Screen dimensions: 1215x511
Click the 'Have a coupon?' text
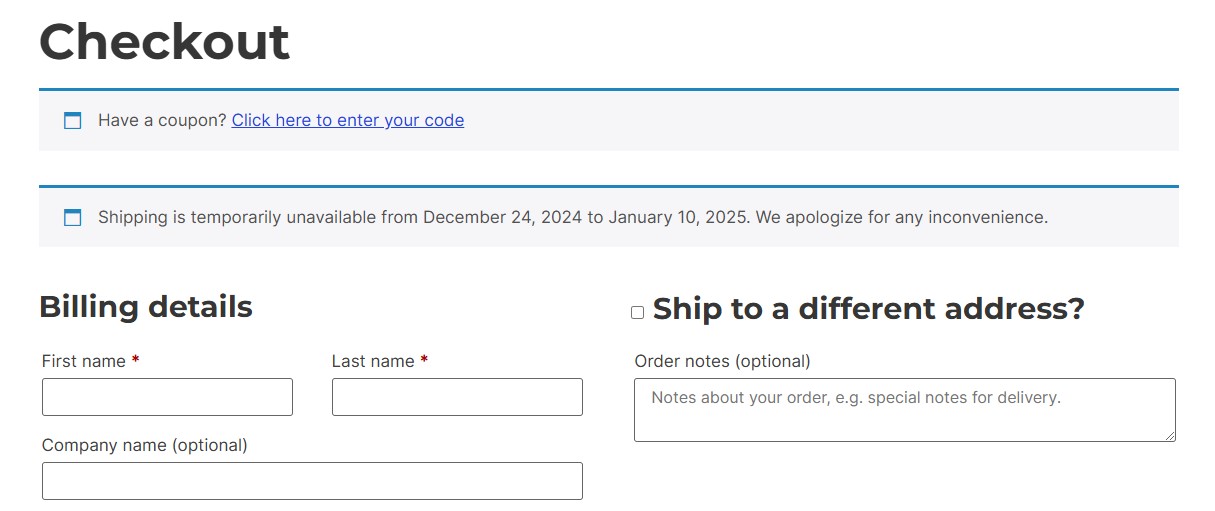[x=163, y=120]
